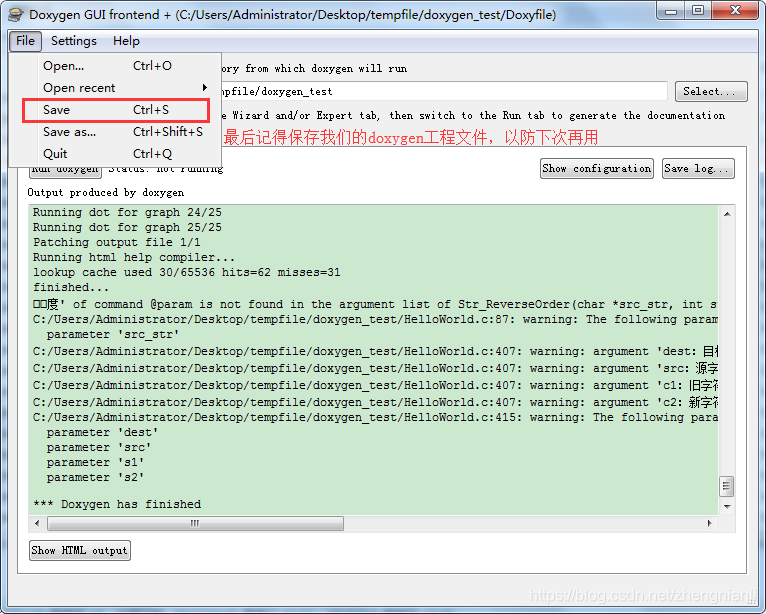Click the 'Running dot for graph 24/25' line
The width and height of the screenshot is (766, 614).
tap(127, 212)
